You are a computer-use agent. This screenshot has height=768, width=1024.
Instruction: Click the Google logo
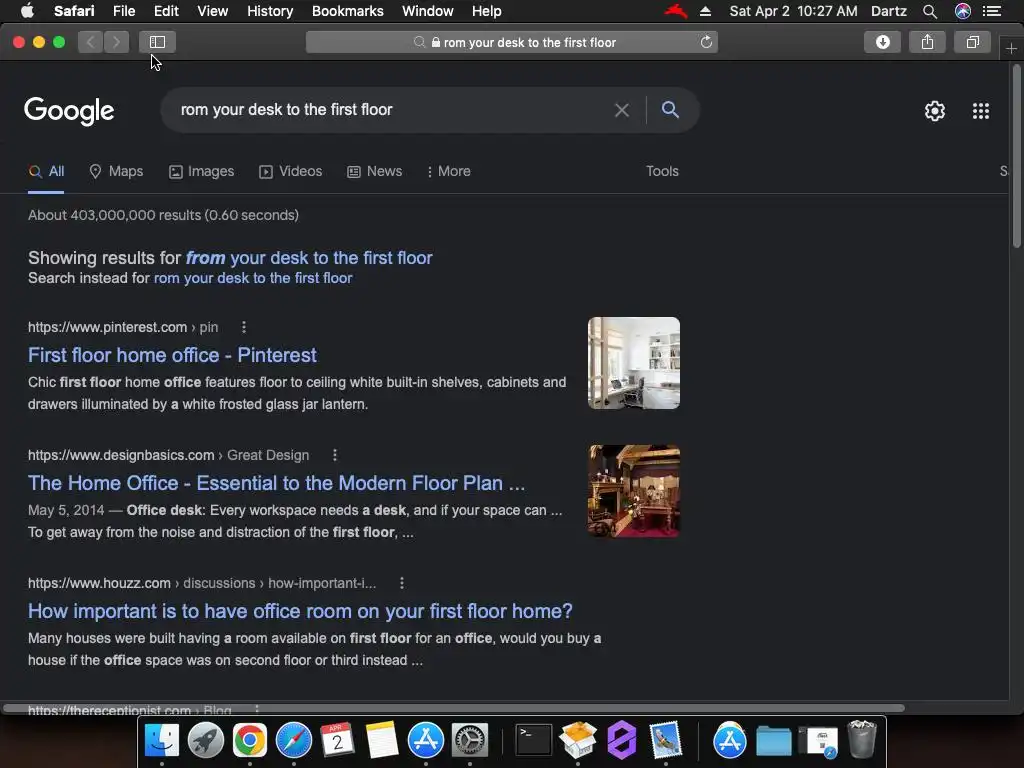(69, 111)
